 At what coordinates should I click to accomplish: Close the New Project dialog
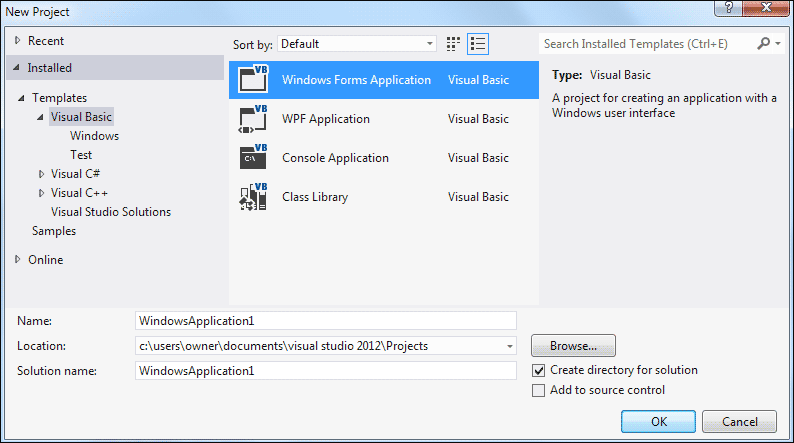click(x=767, y=10)
